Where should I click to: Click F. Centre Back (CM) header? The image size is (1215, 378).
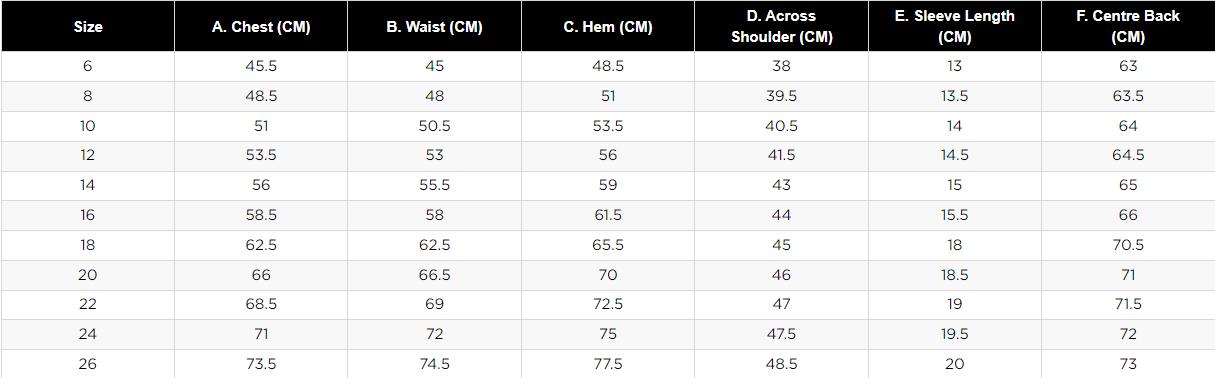coord(1128,27)
